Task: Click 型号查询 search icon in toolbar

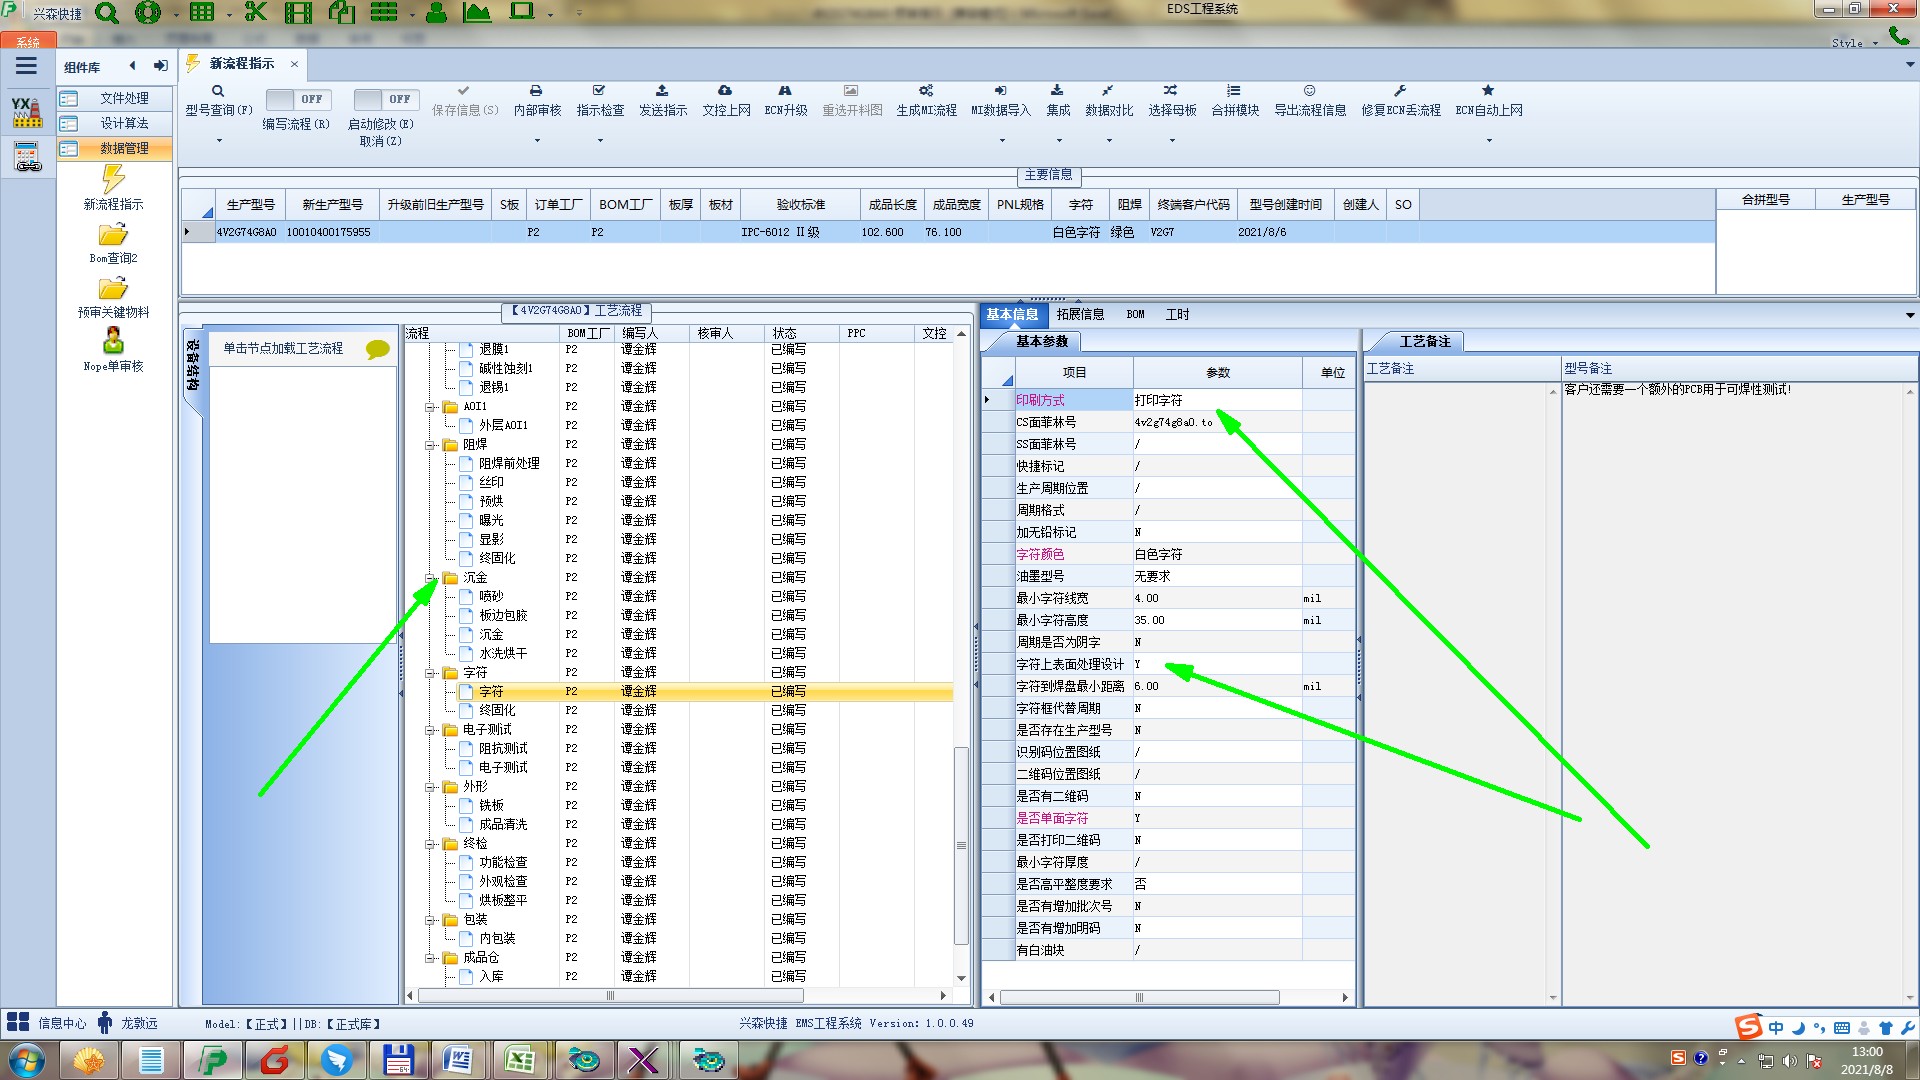Action: click(218, 91)
